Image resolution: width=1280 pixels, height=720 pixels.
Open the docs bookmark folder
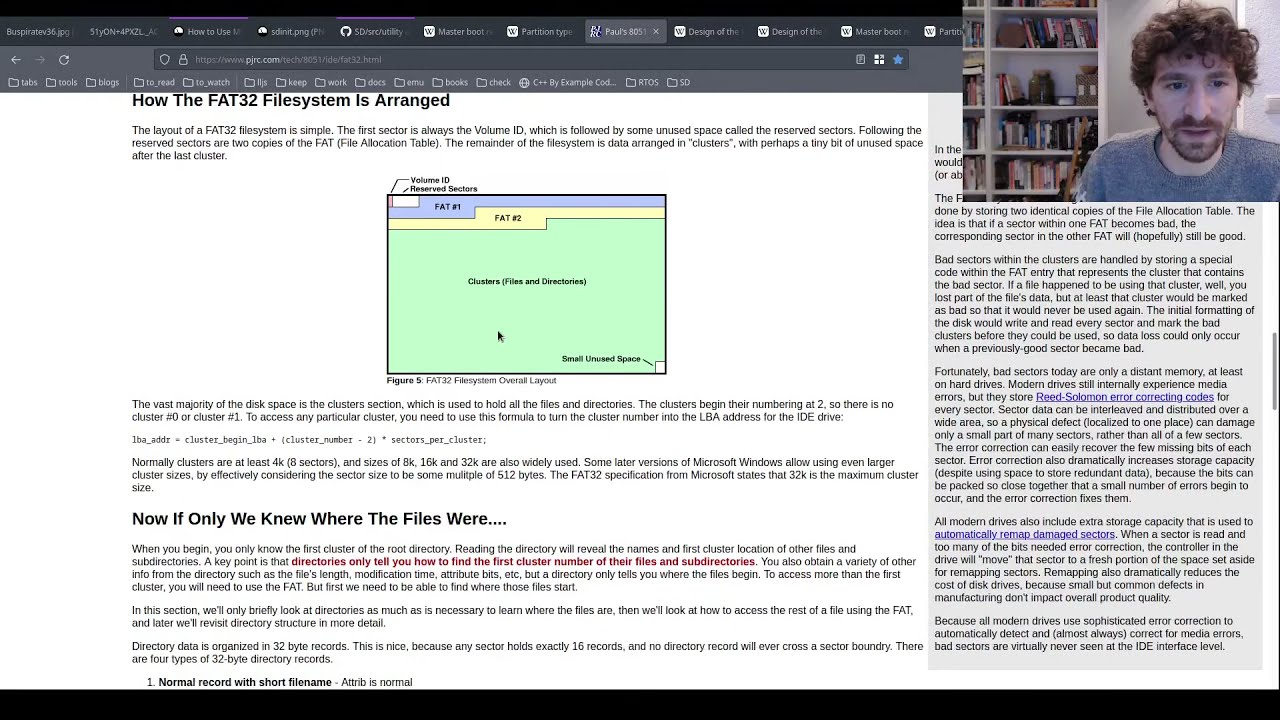coord(370,83)
